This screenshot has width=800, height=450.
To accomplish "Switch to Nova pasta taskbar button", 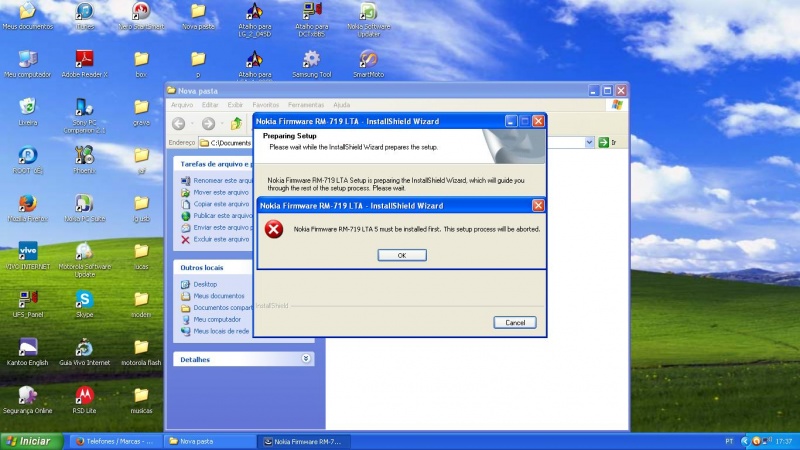I will [x=210, y=441].
